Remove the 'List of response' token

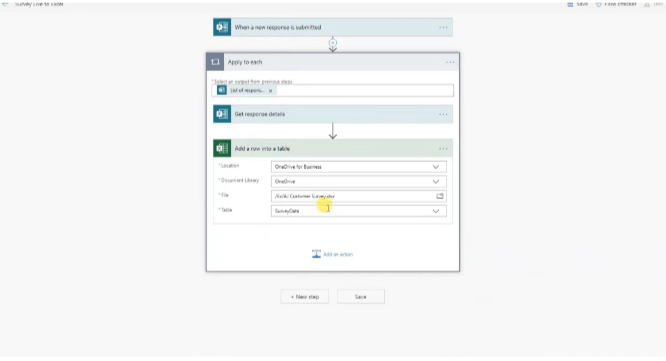coord(270,91)
